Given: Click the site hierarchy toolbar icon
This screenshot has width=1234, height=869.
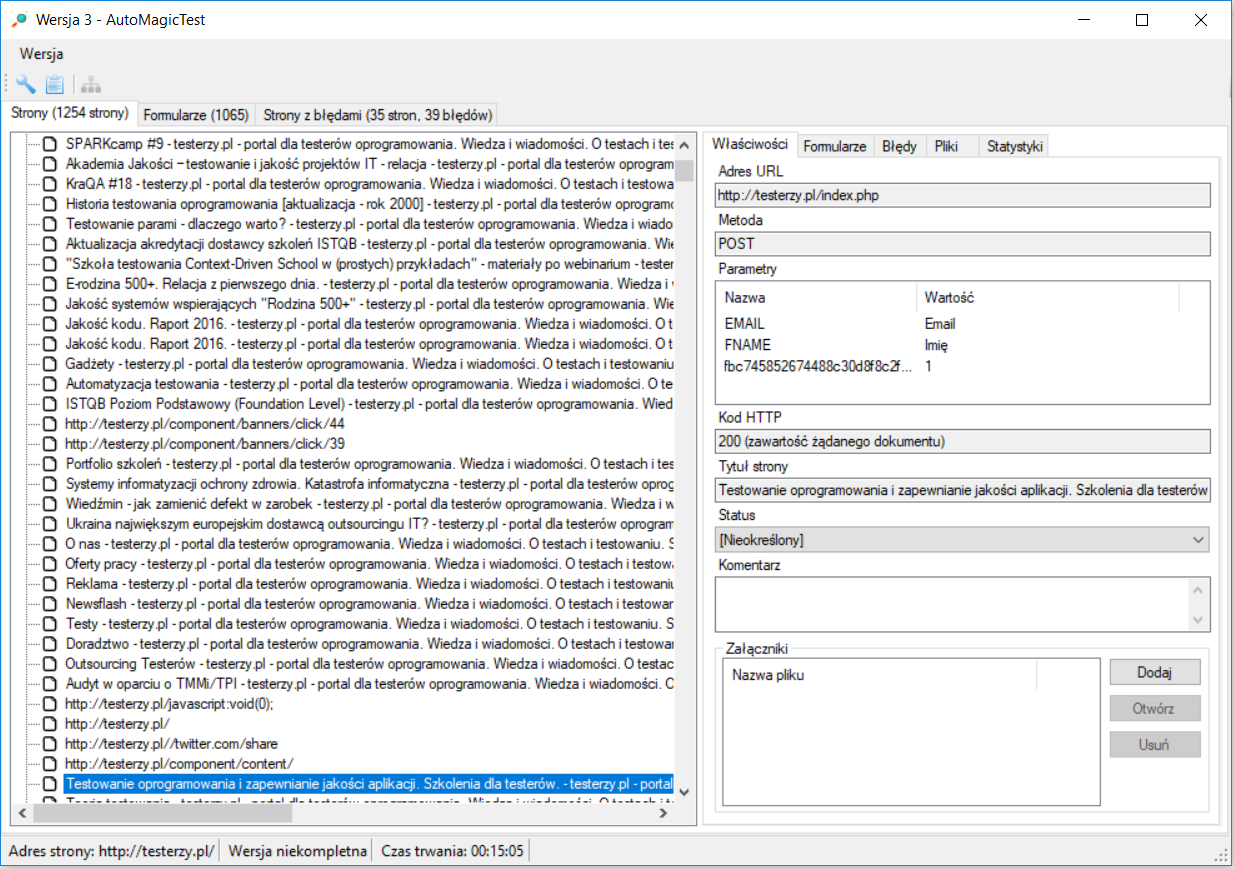Looking at the screenshot, I should [x=91, y=85].
